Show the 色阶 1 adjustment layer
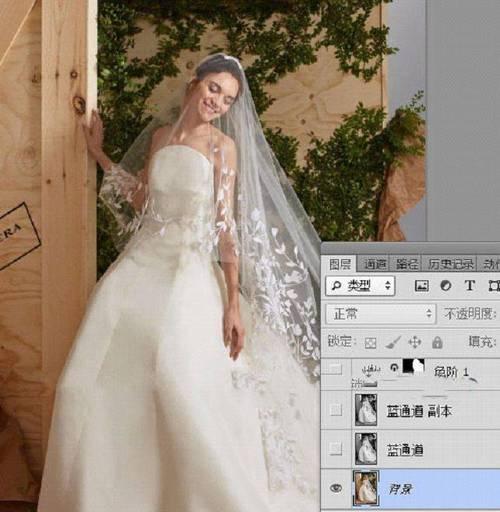Image resolution: width=500 pixels, height=512 pixels. [x=336, y=369]
